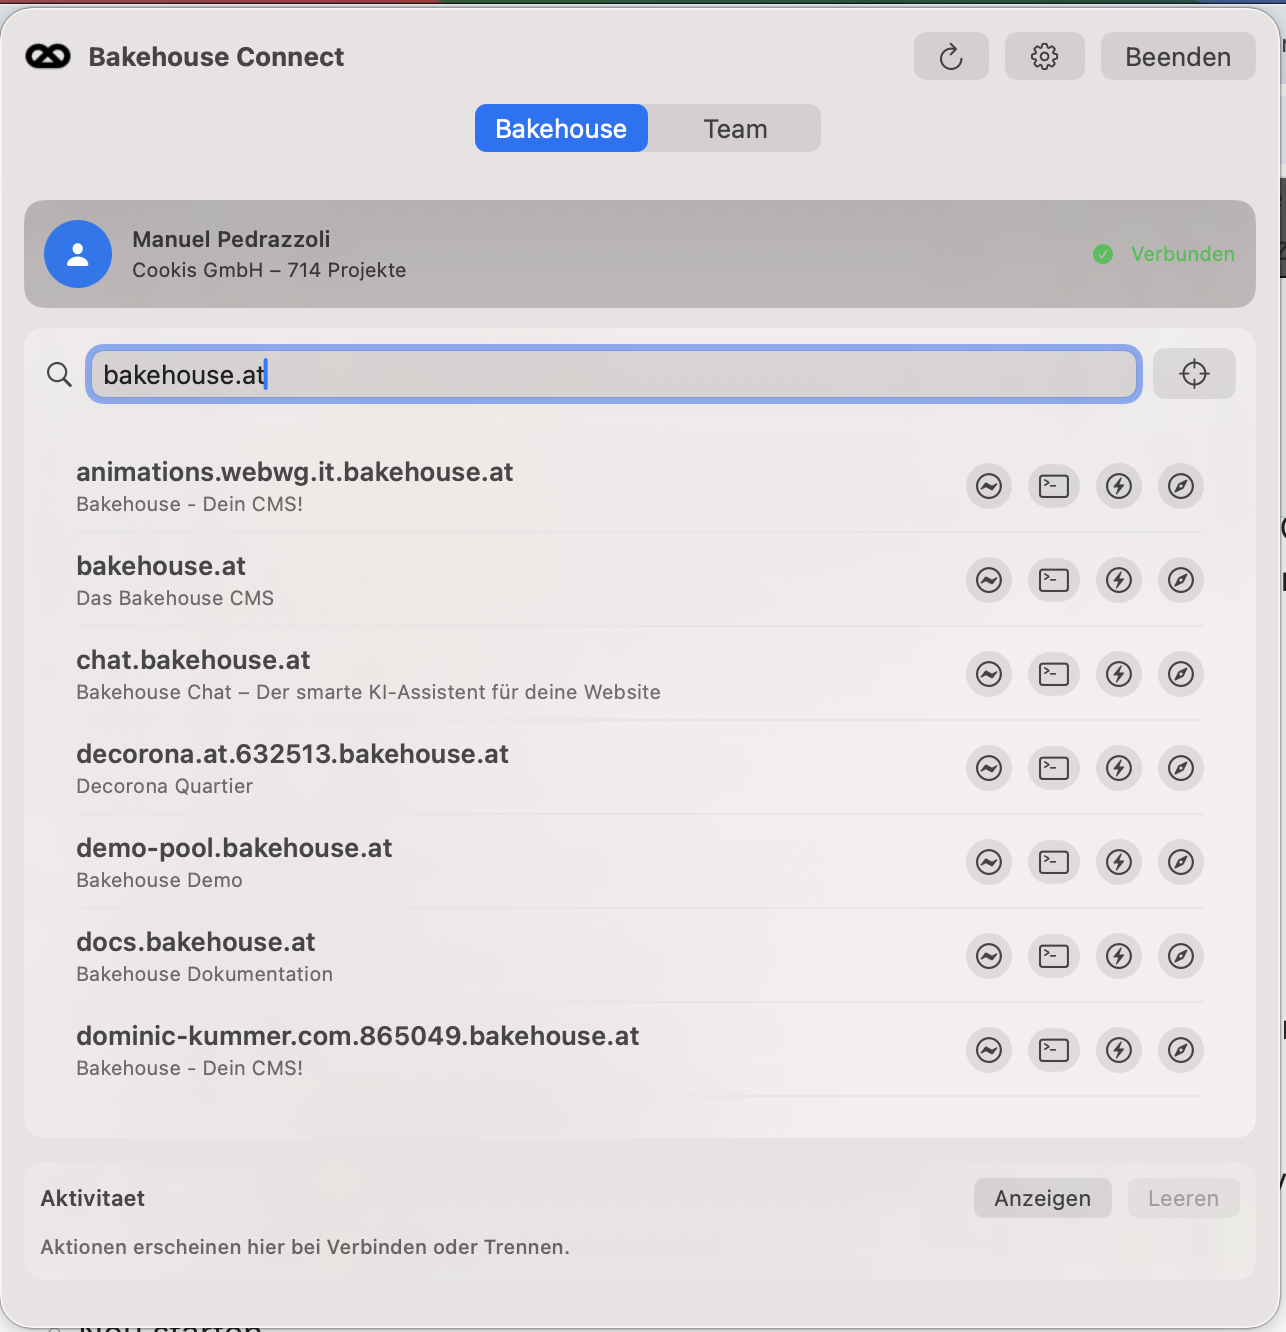Click the wave icon in the docs.bakehouse.at row
The width and height of the screenshot is (1286, 1332).
989,956
